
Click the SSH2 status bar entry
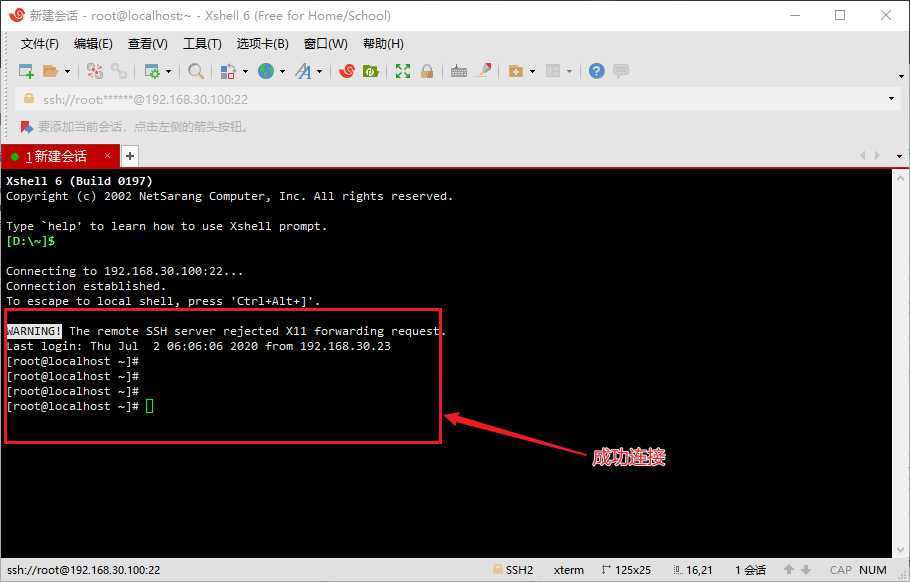[513, 570]
